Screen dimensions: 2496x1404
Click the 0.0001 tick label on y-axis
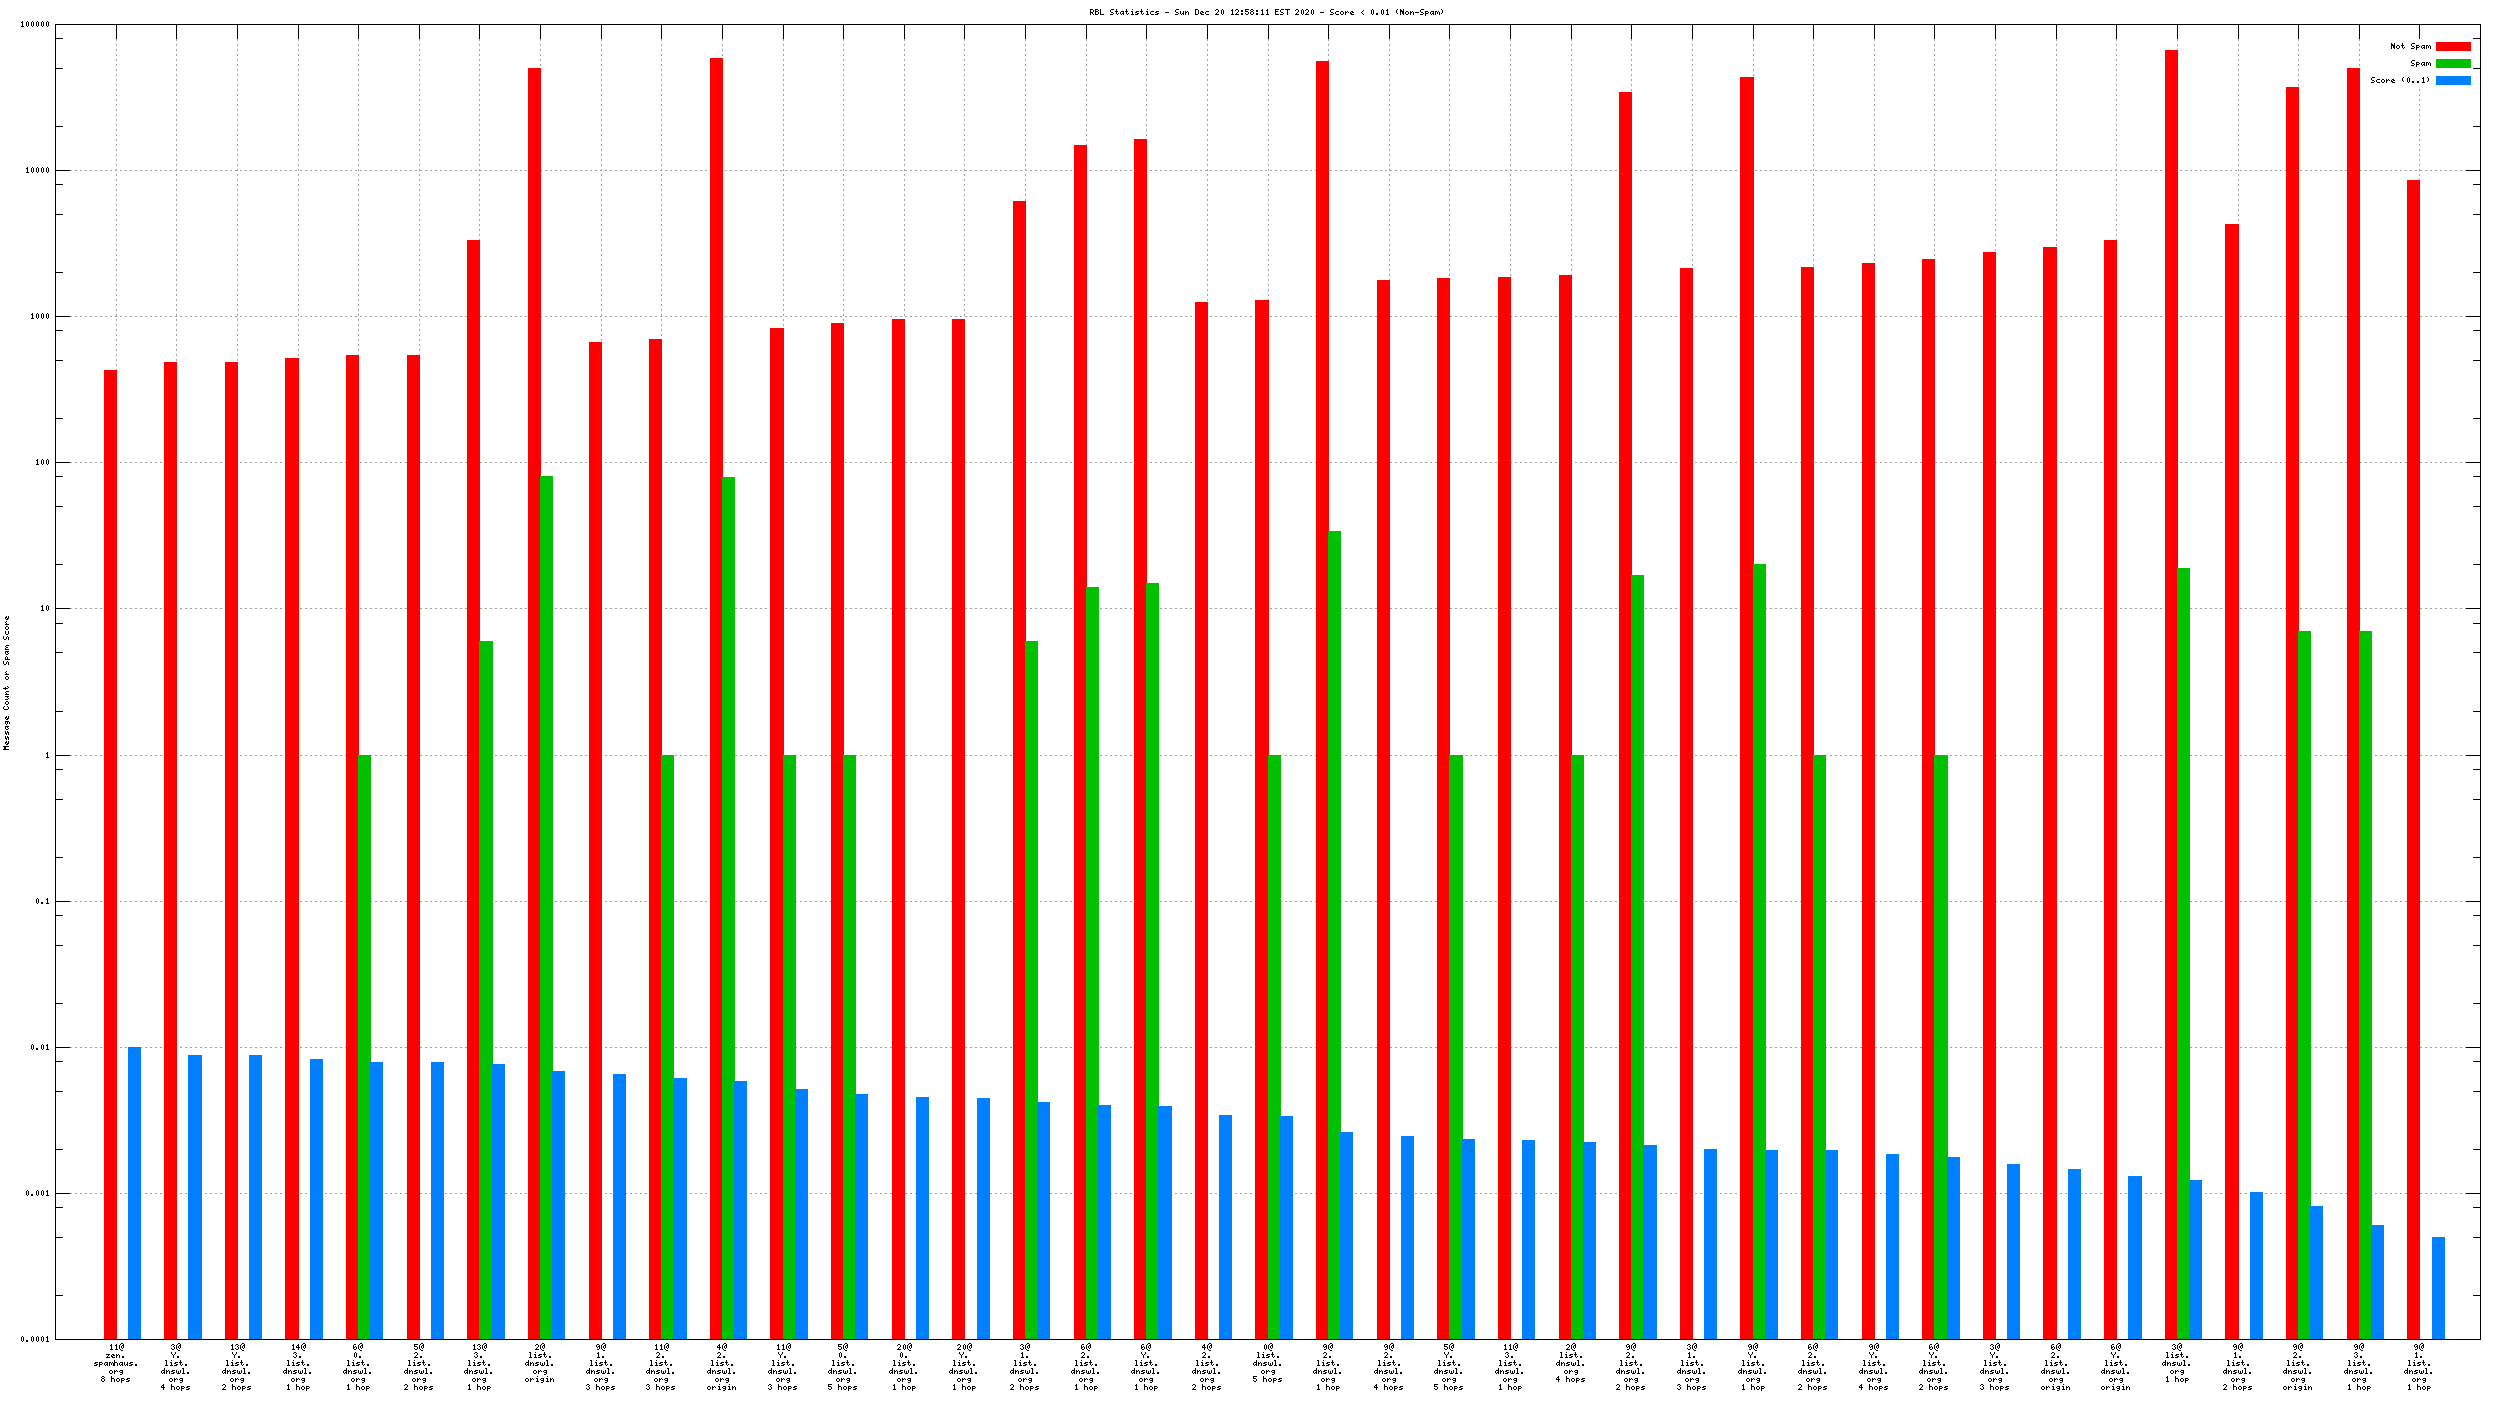36,1339
